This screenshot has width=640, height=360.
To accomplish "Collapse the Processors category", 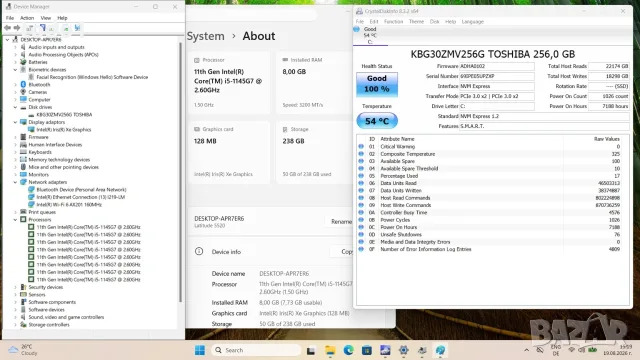I will 16,220.
